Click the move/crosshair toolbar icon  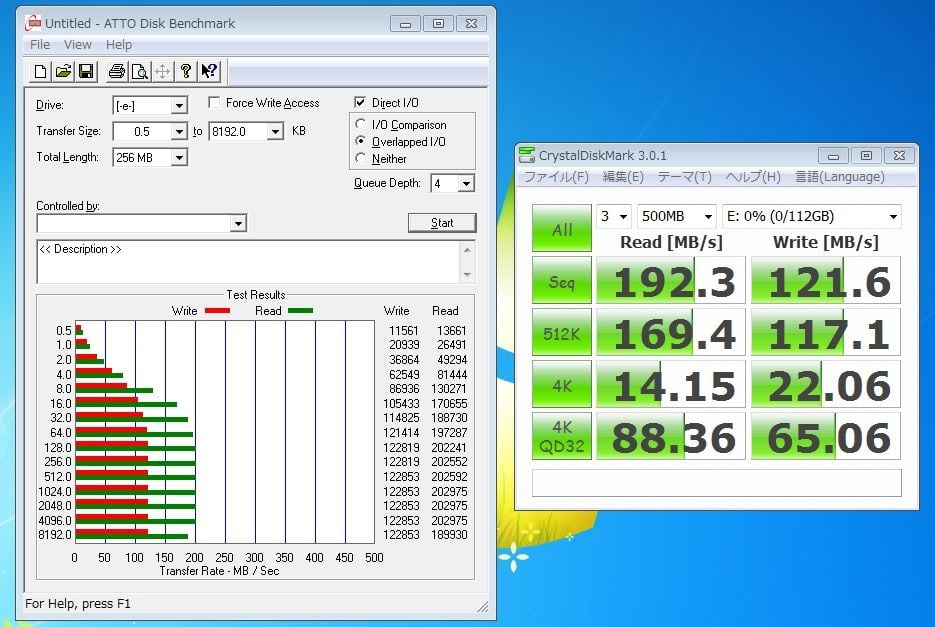coord(162,72)
